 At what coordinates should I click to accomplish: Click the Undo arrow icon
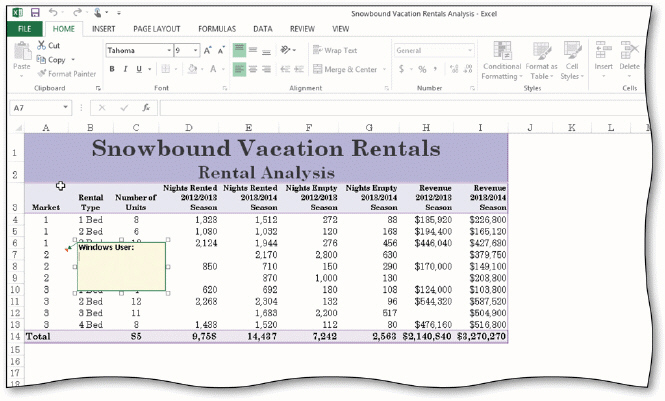tap(53, 13)
